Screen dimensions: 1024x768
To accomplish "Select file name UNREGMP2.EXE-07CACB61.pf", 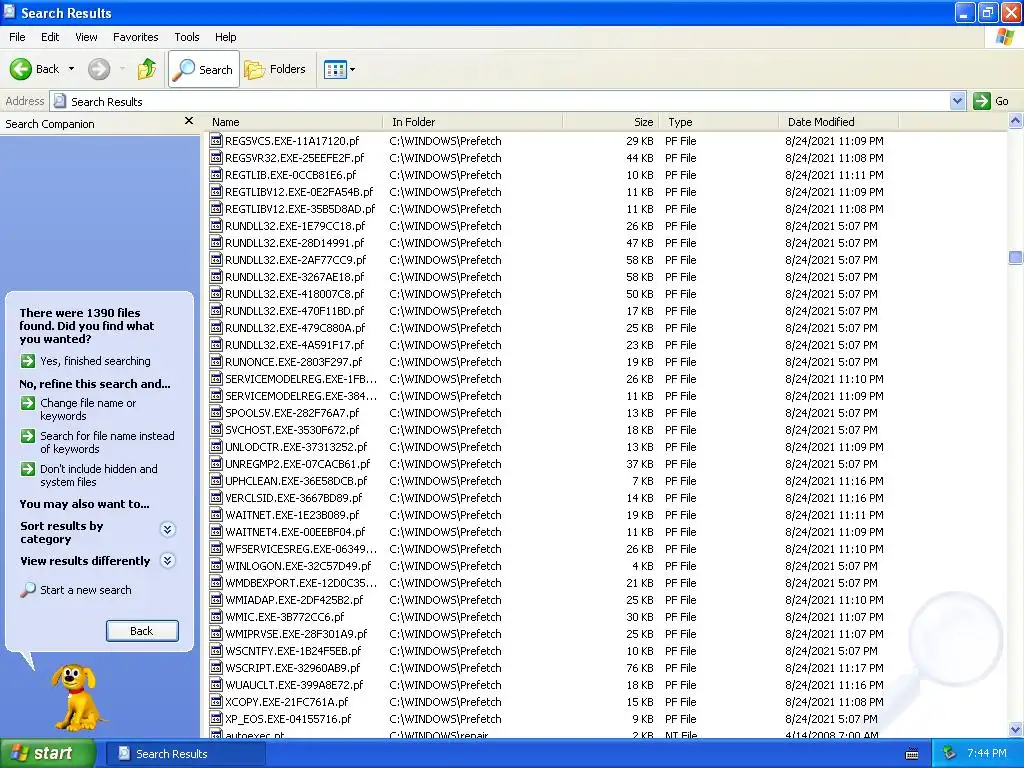I will (x=297, y=464).
